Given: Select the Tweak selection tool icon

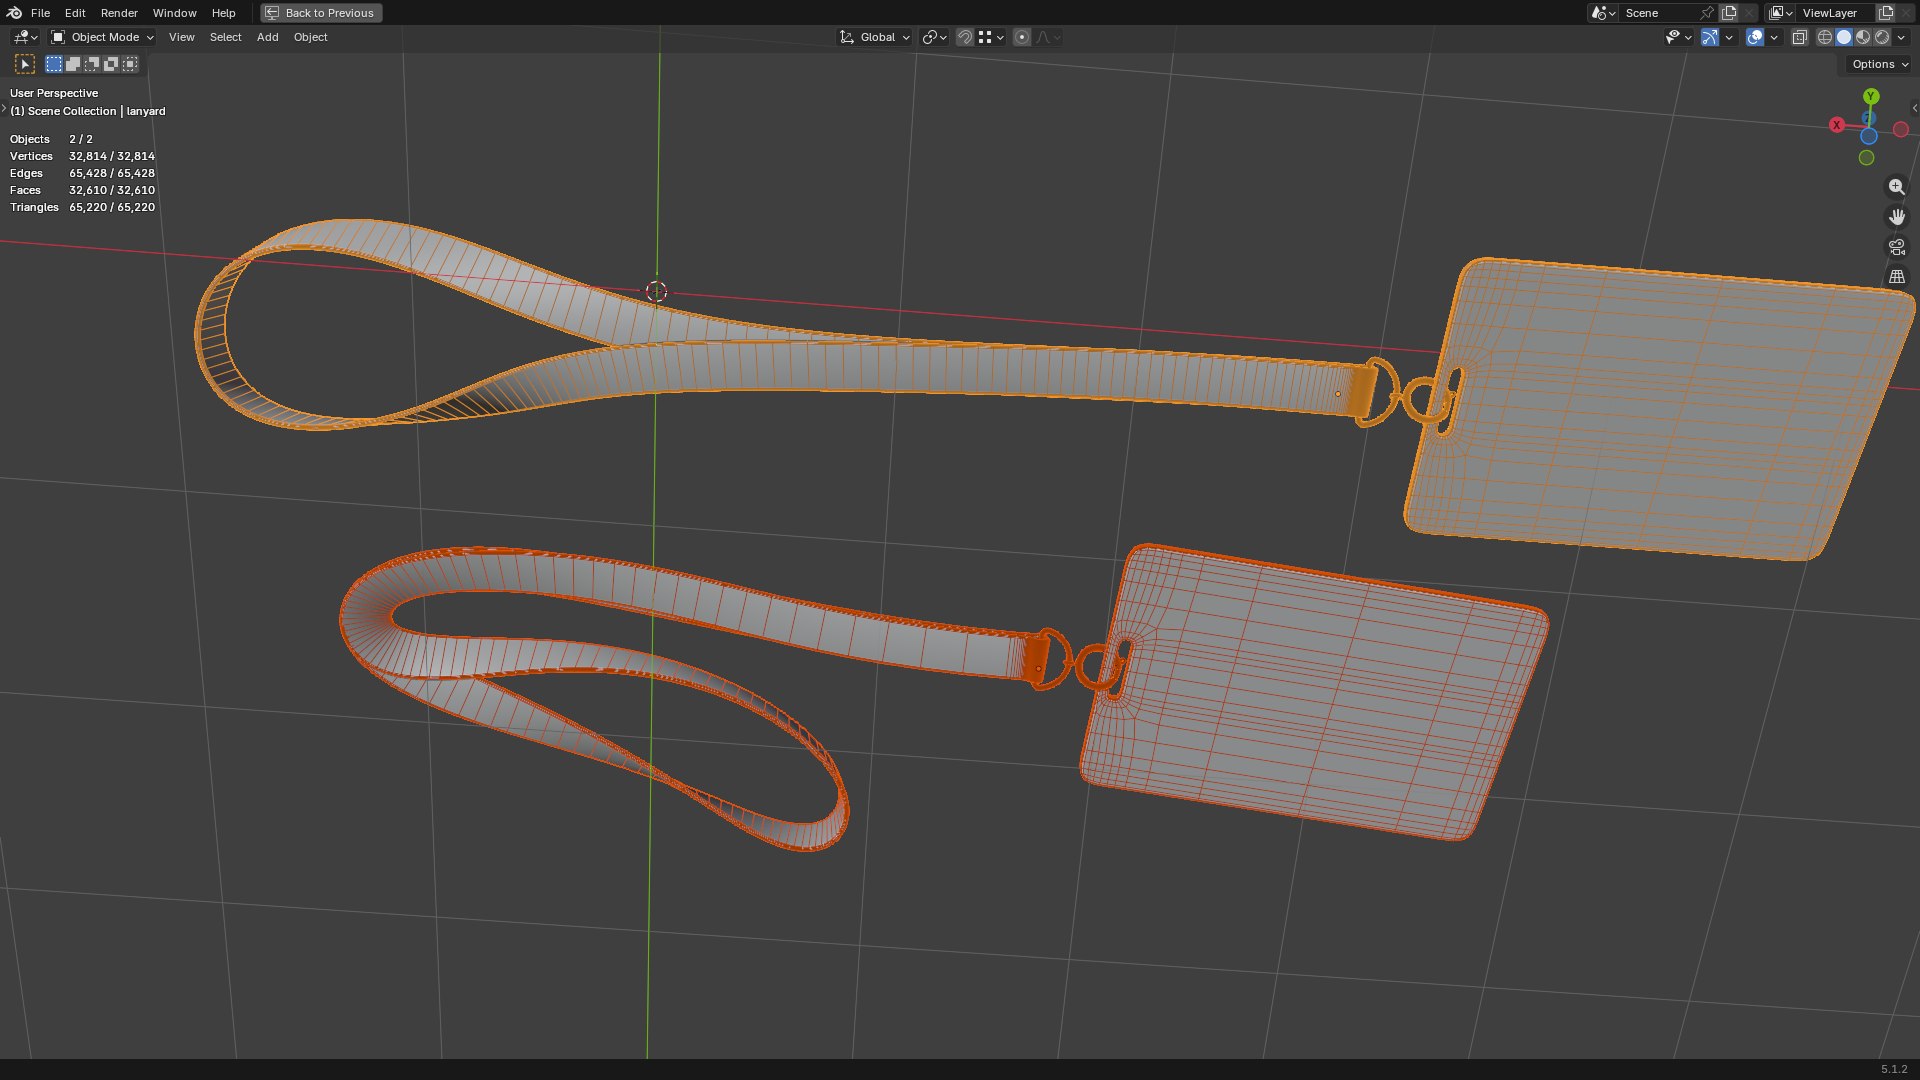Looking at the screenshot, I should pyautogui.click(x=25, y=64).
